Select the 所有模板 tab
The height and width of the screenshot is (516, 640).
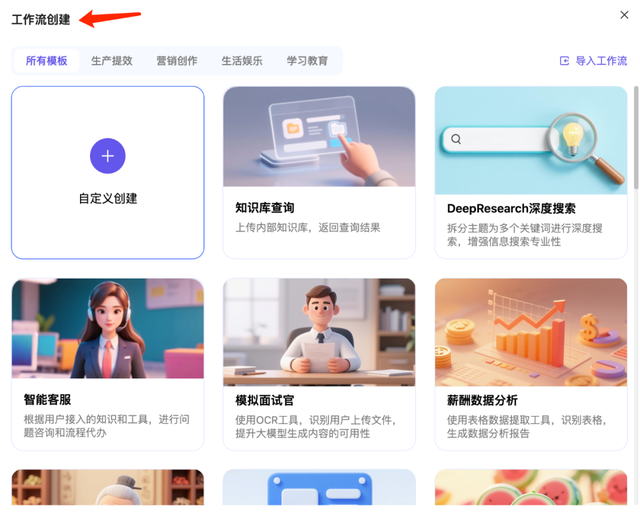point(47,61)
